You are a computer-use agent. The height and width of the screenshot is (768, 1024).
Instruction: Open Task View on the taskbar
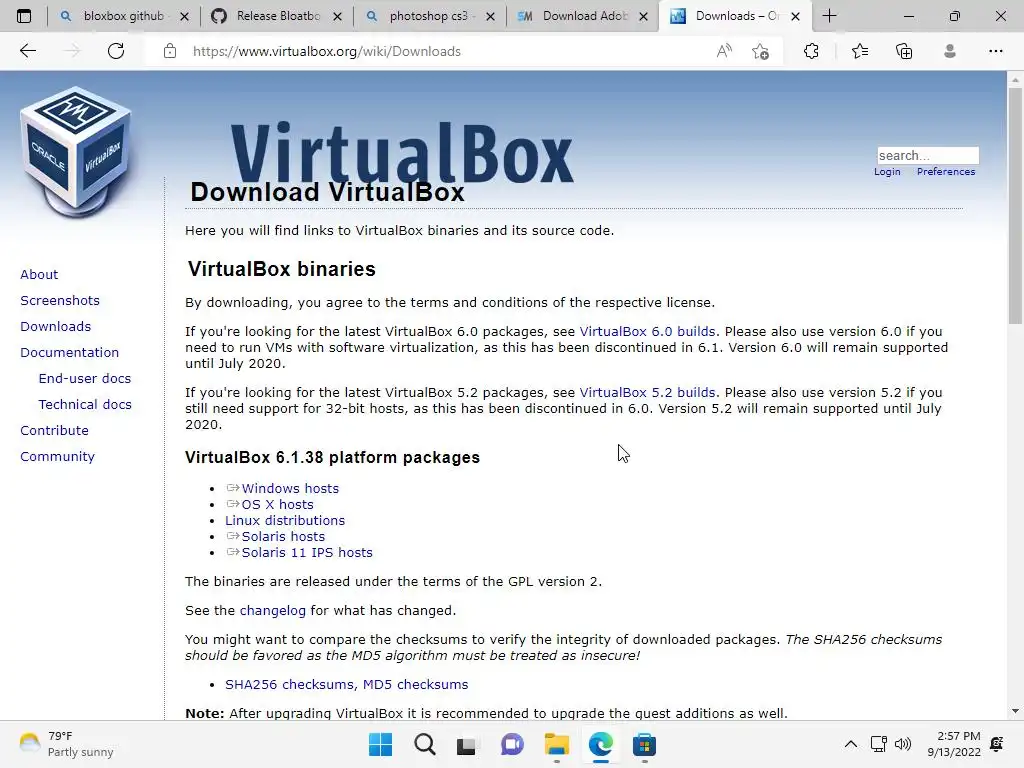(466, 744)
